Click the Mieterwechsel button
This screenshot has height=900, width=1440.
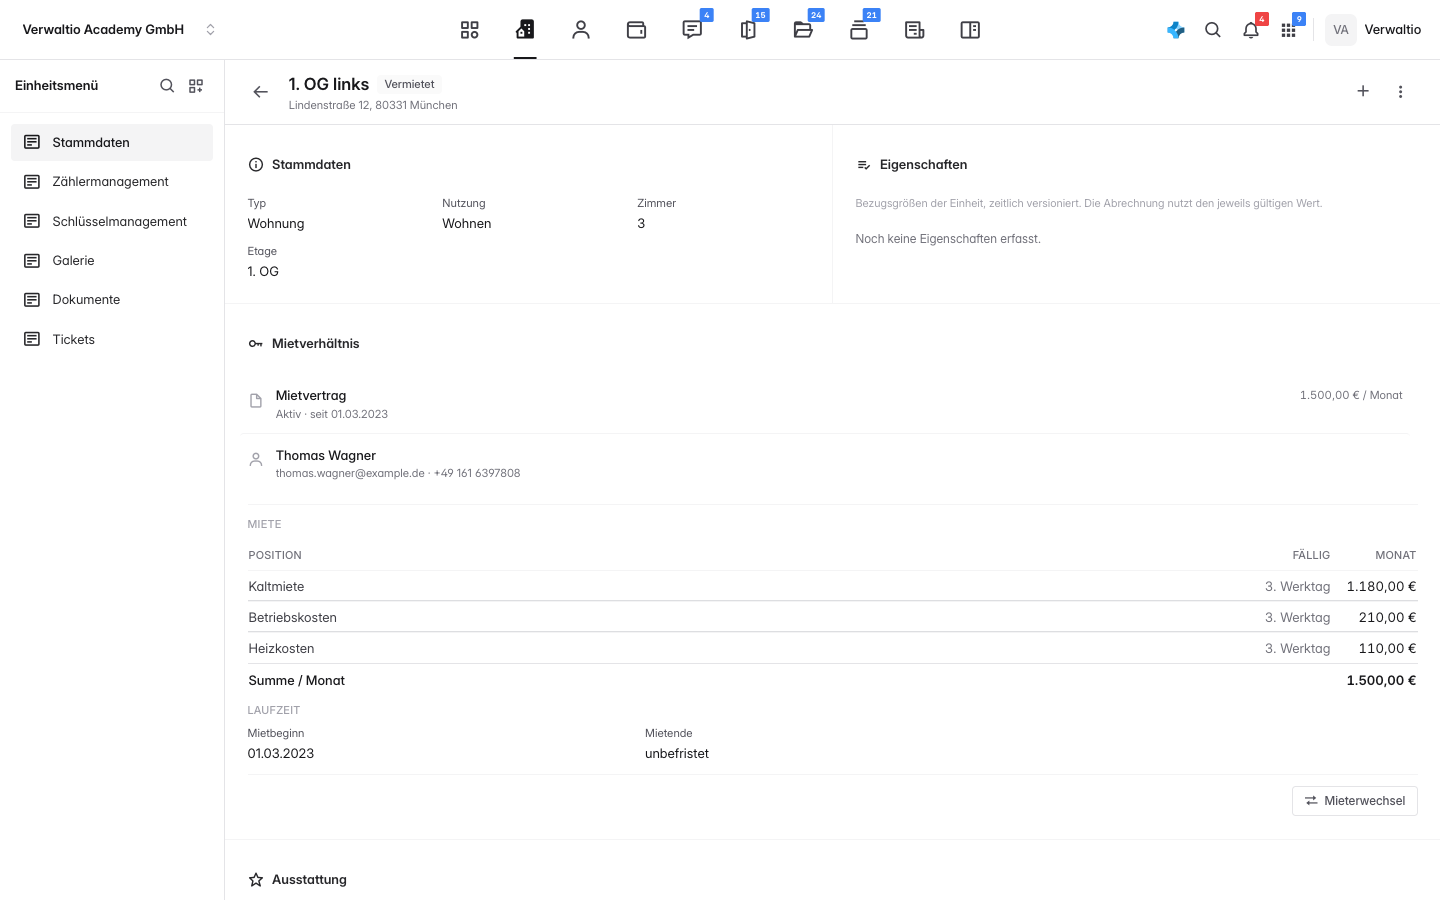point(1355,801)
